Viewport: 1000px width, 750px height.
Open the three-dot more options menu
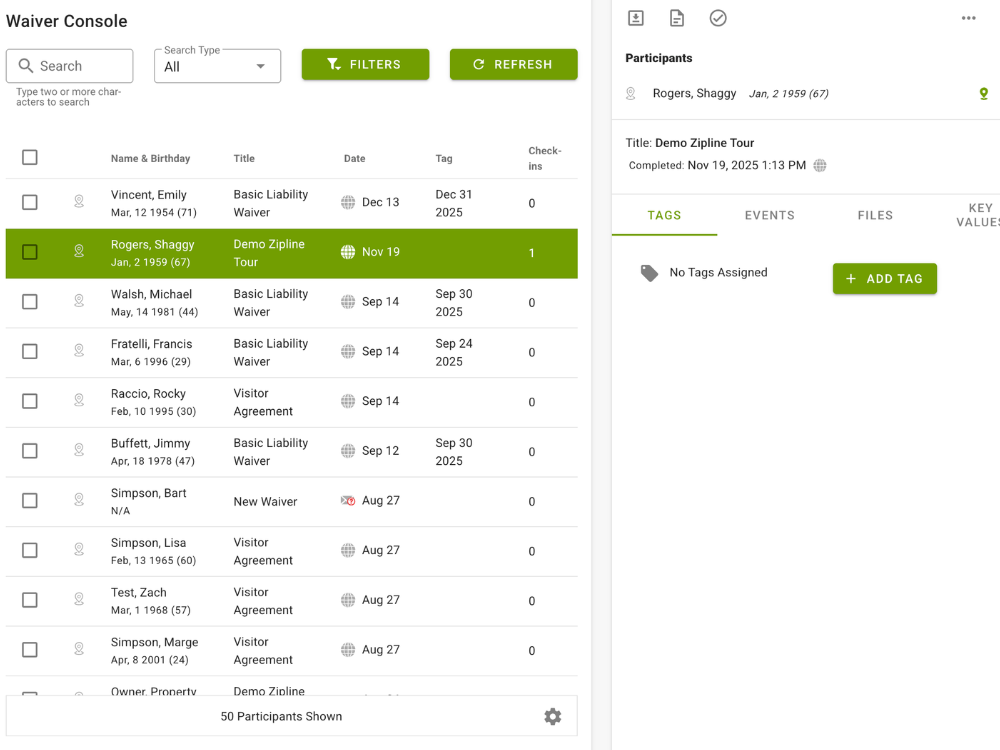(x=968, y=18)
